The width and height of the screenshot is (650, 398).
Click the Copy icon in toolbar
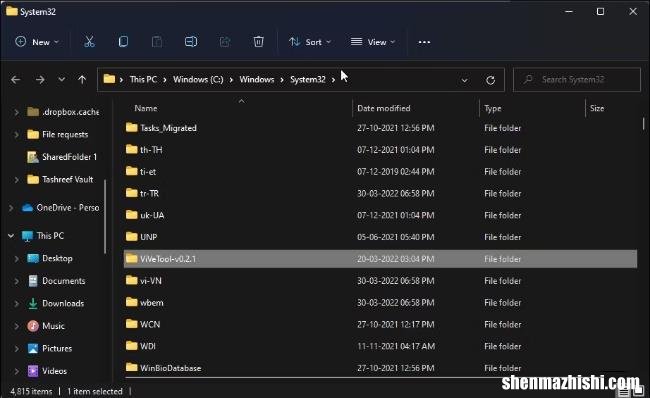click(123, 41)
